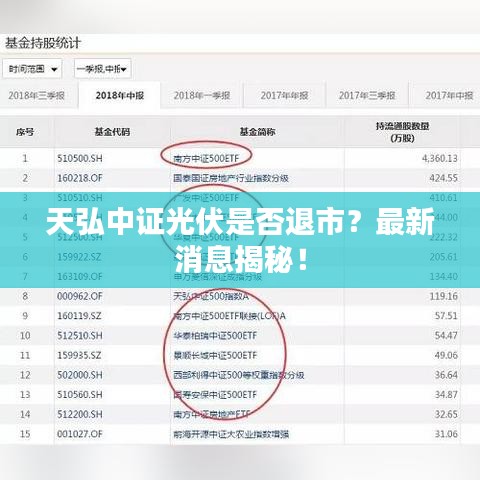
Task: Switch to the 2017年年报 tab
Action: pyautogui.click(x=284, y=96)
